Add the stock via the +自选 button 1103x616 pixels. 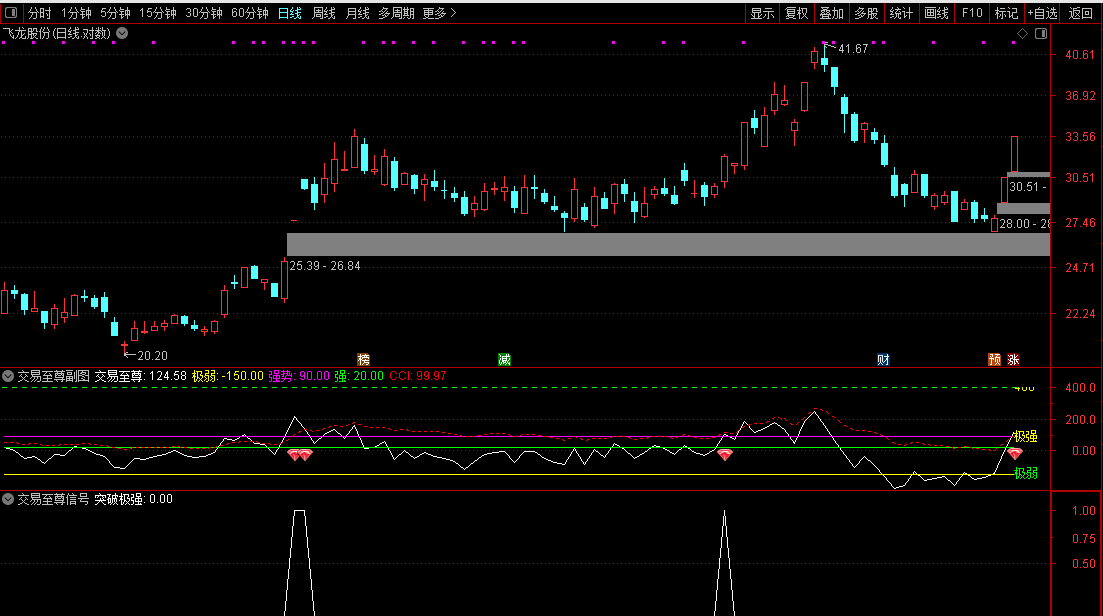[x=1042, y=13]
